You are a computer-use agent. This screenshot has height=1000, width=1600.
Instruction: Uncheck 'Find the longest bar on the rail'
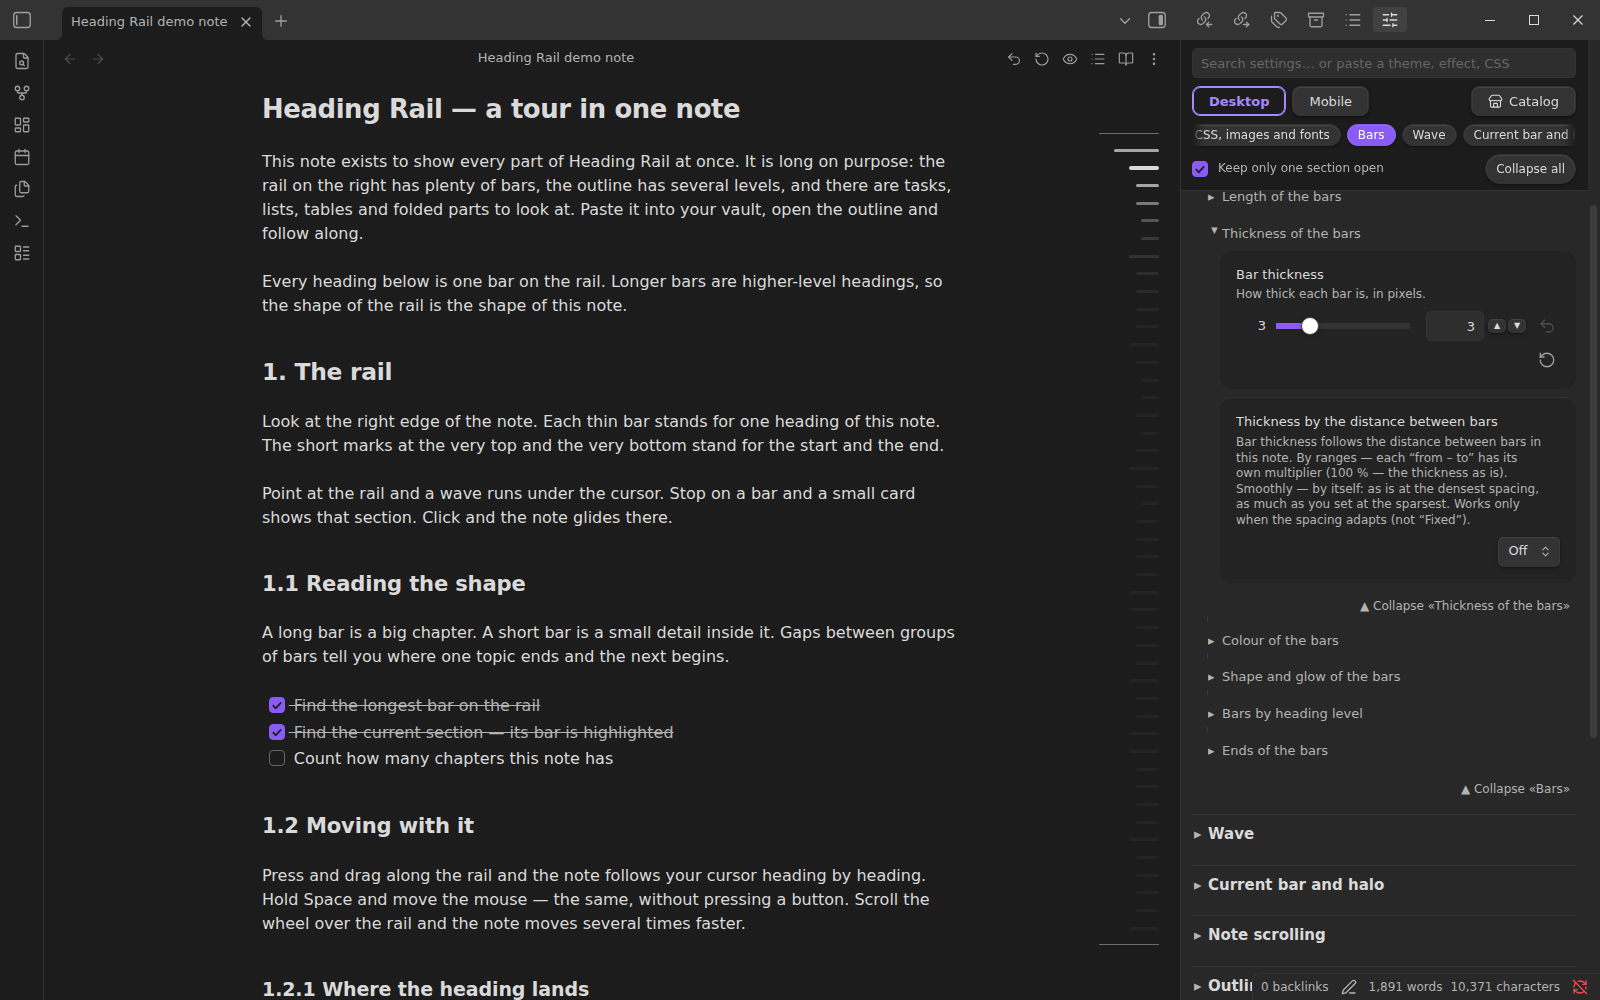coord(277,705)
